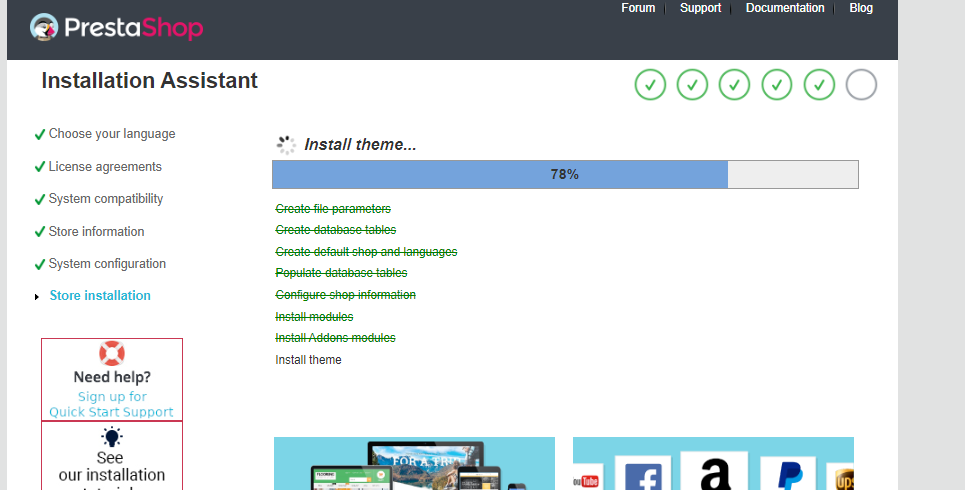Screen dimensions: 965x490
Task: Click the arrow beside Store installation
Action: coord(38,297)
